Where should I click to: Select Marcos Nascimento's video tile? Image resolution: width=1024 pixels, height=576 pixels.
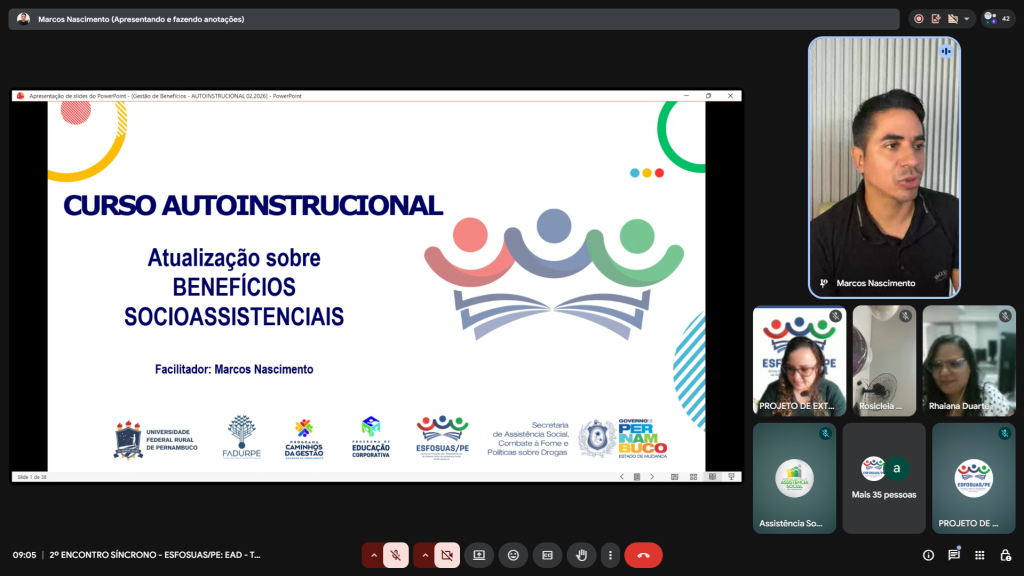pos(884,168)
